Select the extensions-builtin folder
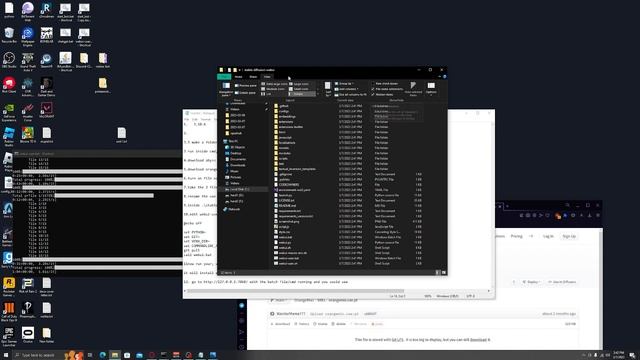The width and height of the screenshot is (640, 360). (x=290, y=127)
